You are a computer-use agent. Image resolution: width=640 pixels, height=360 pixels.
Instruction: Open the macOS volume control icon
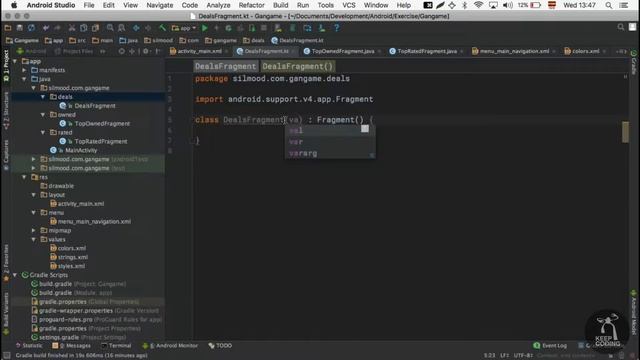[x=508, y=5]
